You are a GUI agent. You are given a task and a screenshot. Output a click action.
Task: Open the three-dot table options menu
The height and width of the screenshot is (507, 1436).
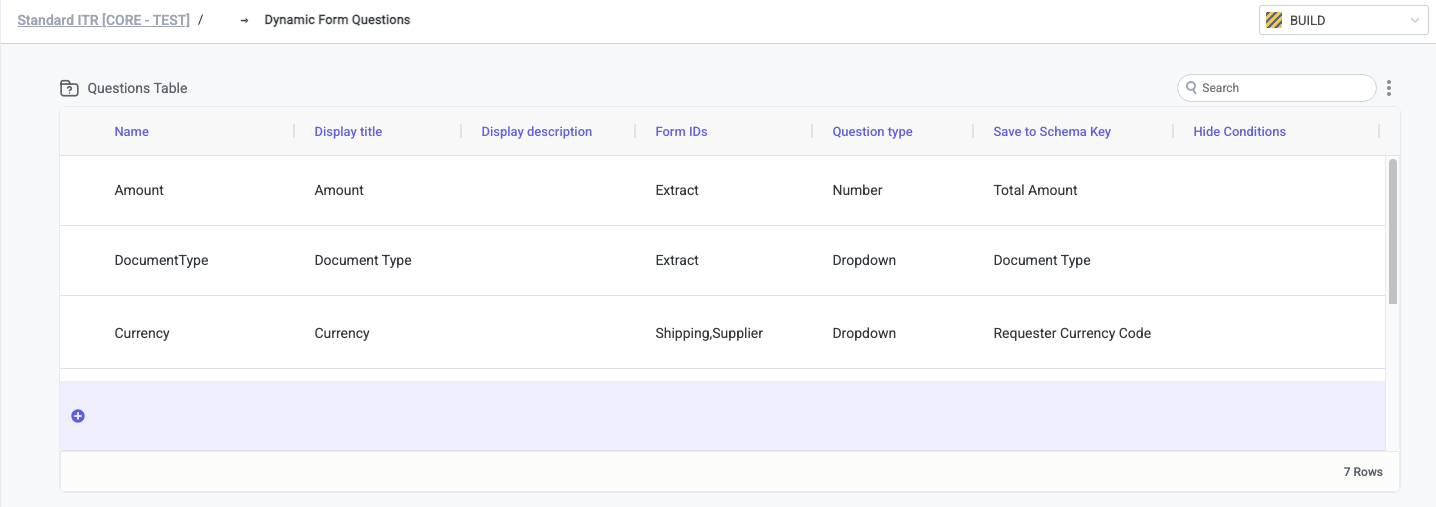1389,88
